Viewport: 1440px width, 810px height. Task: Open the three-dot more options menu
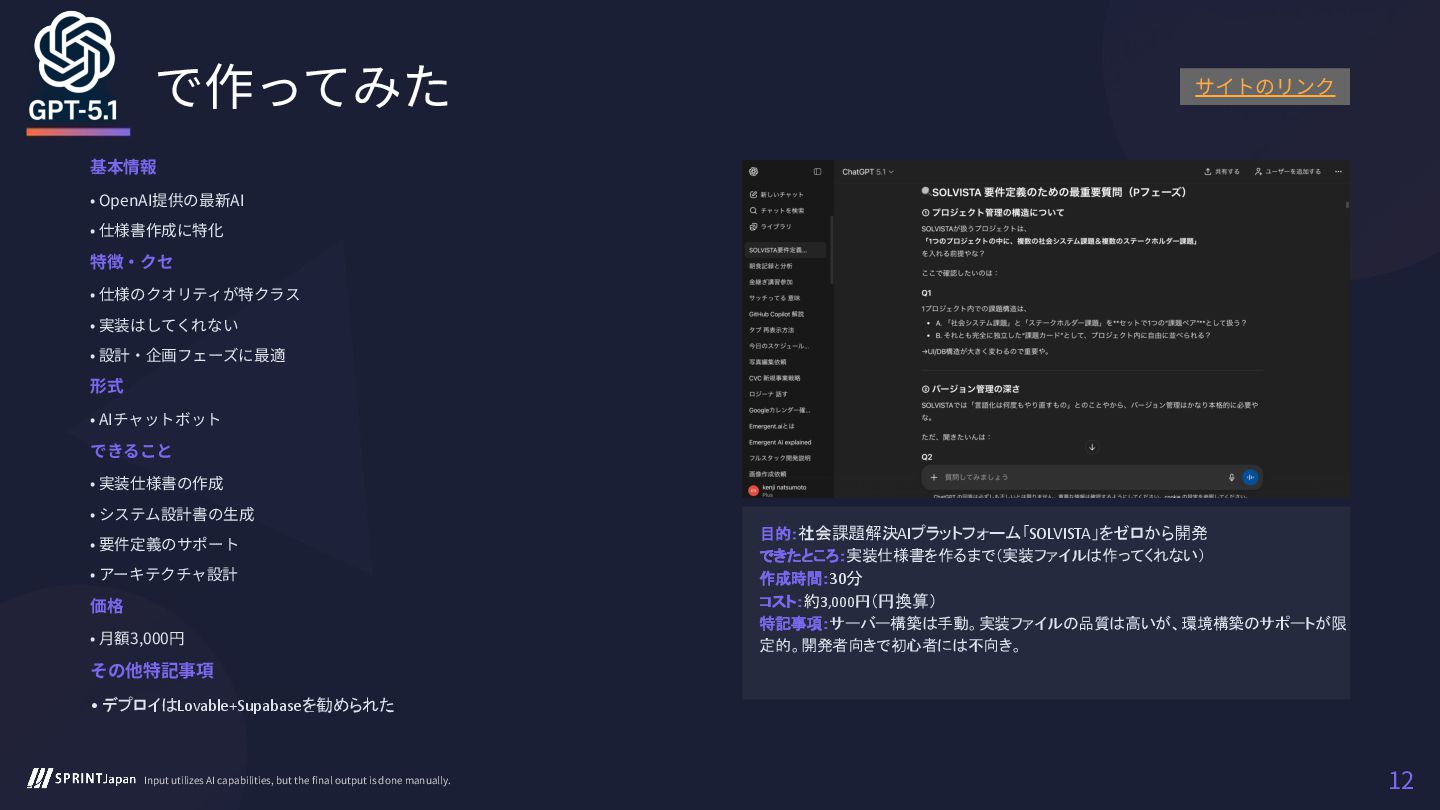(x=1338, y=172)
